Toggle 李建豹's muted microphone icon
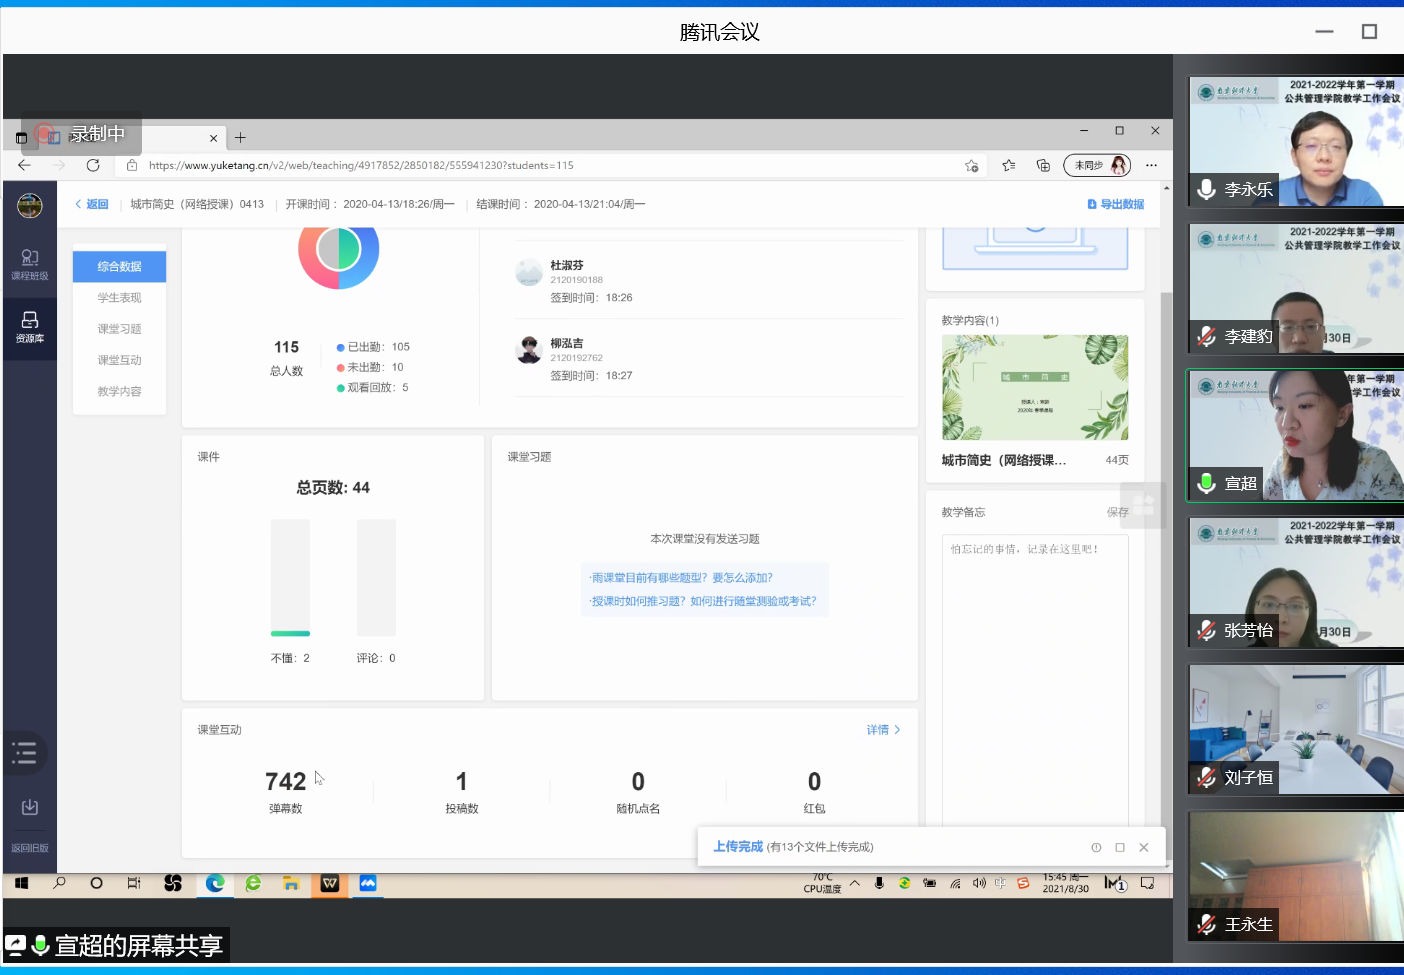Screen dimensions: 1404x975 coord(1207,336)
